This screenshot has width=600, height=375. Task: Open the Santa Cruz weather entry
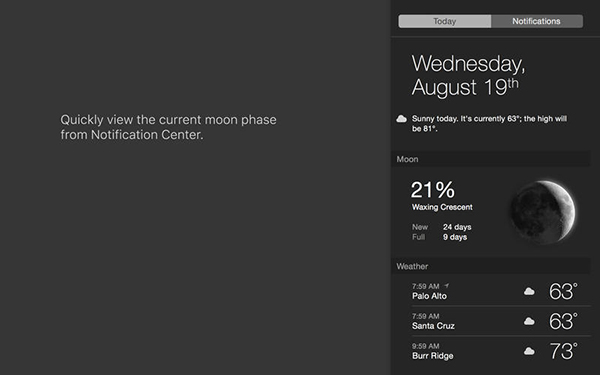[x=496, y=321]
